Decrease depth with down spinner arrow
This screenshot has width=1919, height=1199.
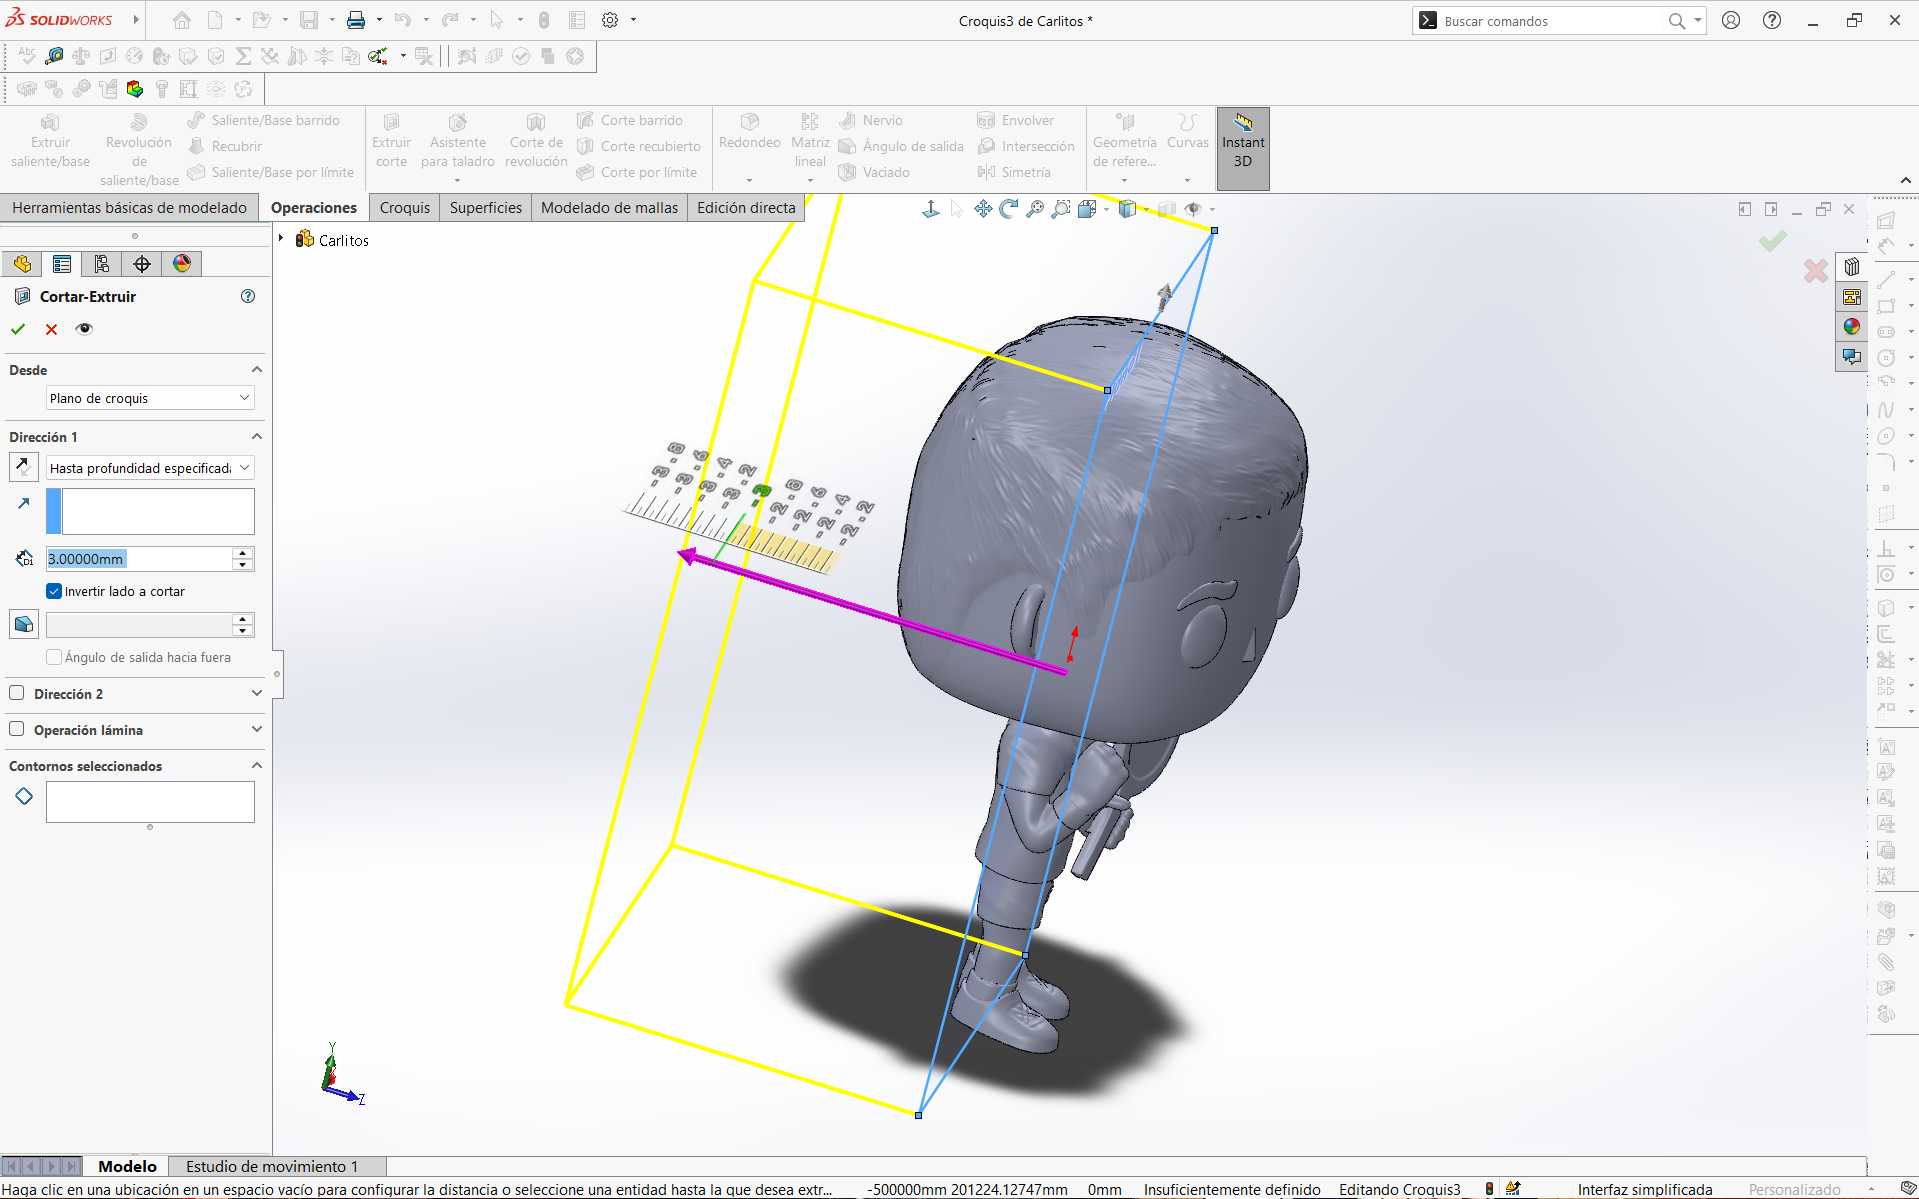(243, 565)
